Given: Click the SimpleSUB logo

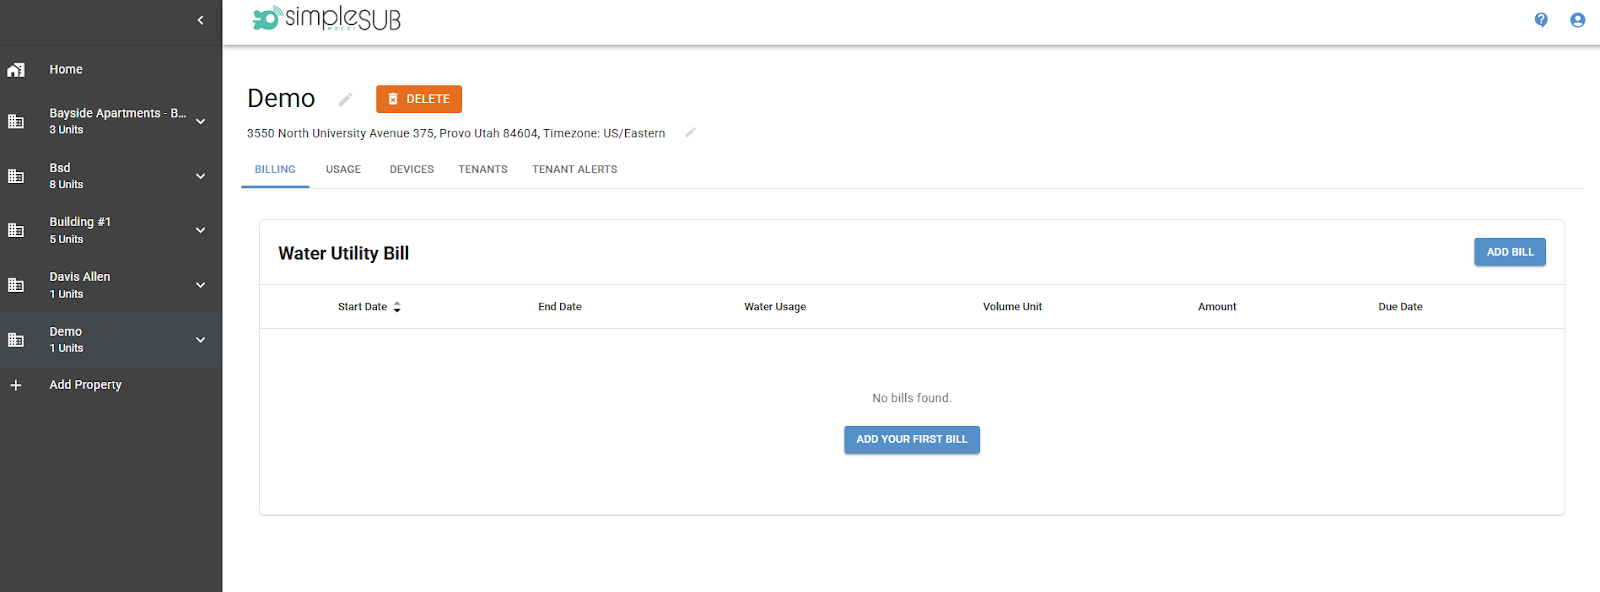Looking at the screenshot, I should pos(327,19).
